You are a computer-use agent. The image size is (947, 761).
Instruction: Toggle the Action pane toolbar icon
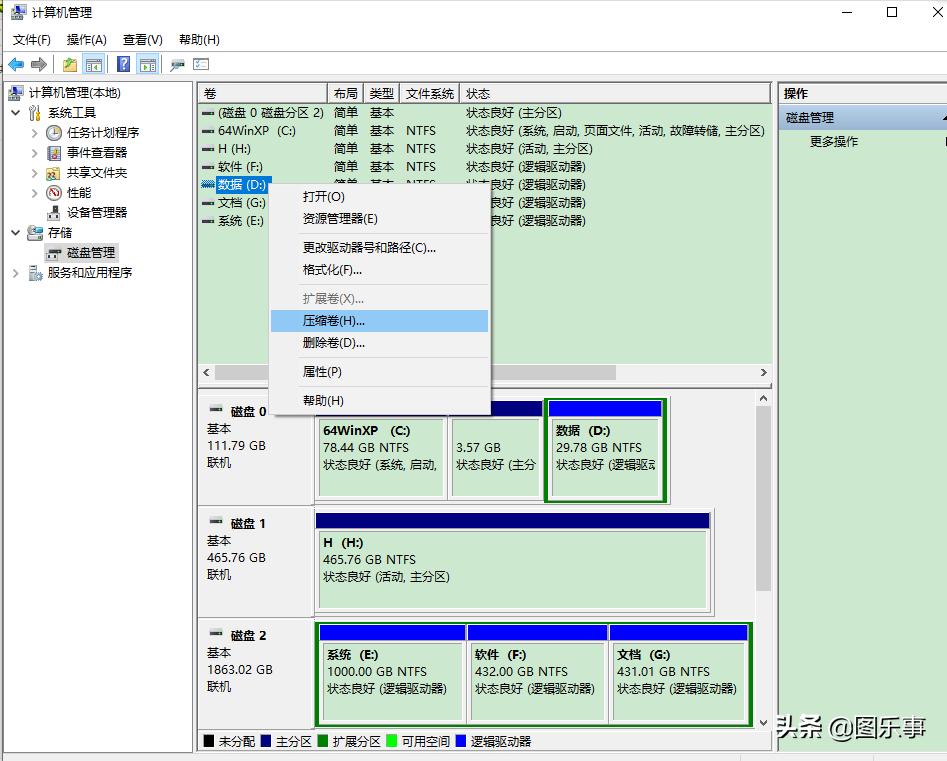tap(147, 62)
